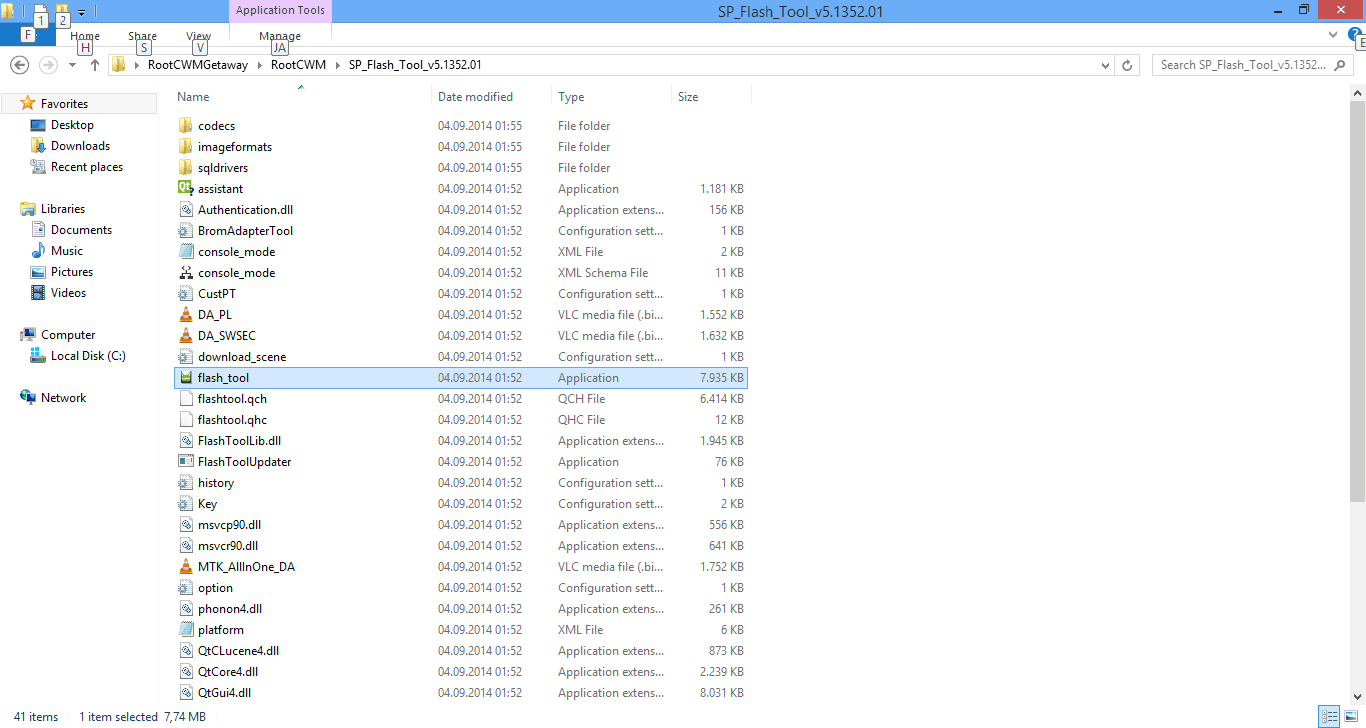Select Network in navigation pane

[63, 398]
